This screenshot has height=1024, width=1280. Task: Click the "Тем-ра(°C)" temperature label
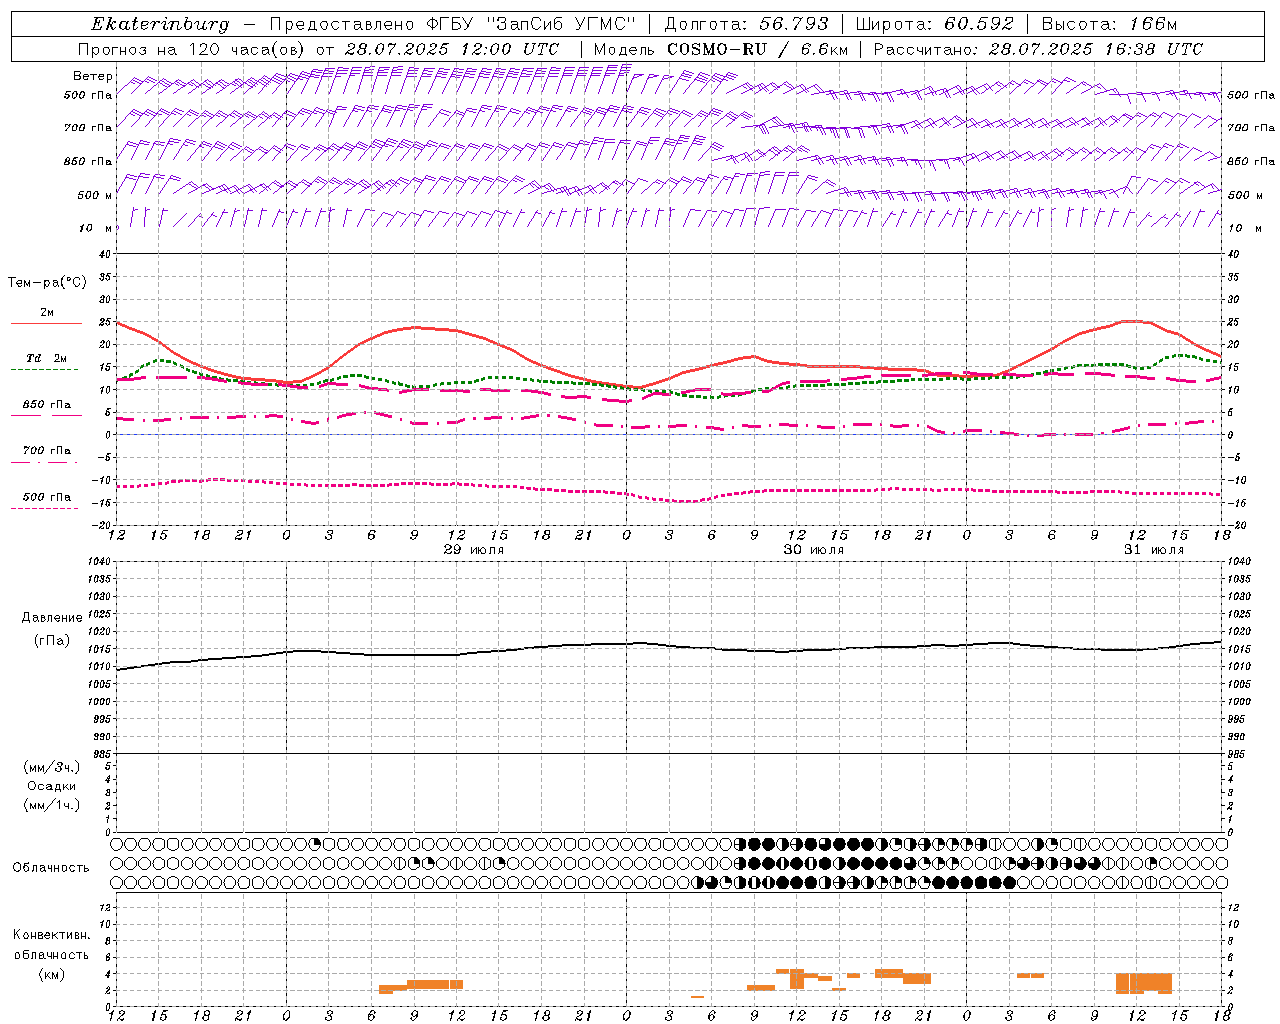pos(47,283)
